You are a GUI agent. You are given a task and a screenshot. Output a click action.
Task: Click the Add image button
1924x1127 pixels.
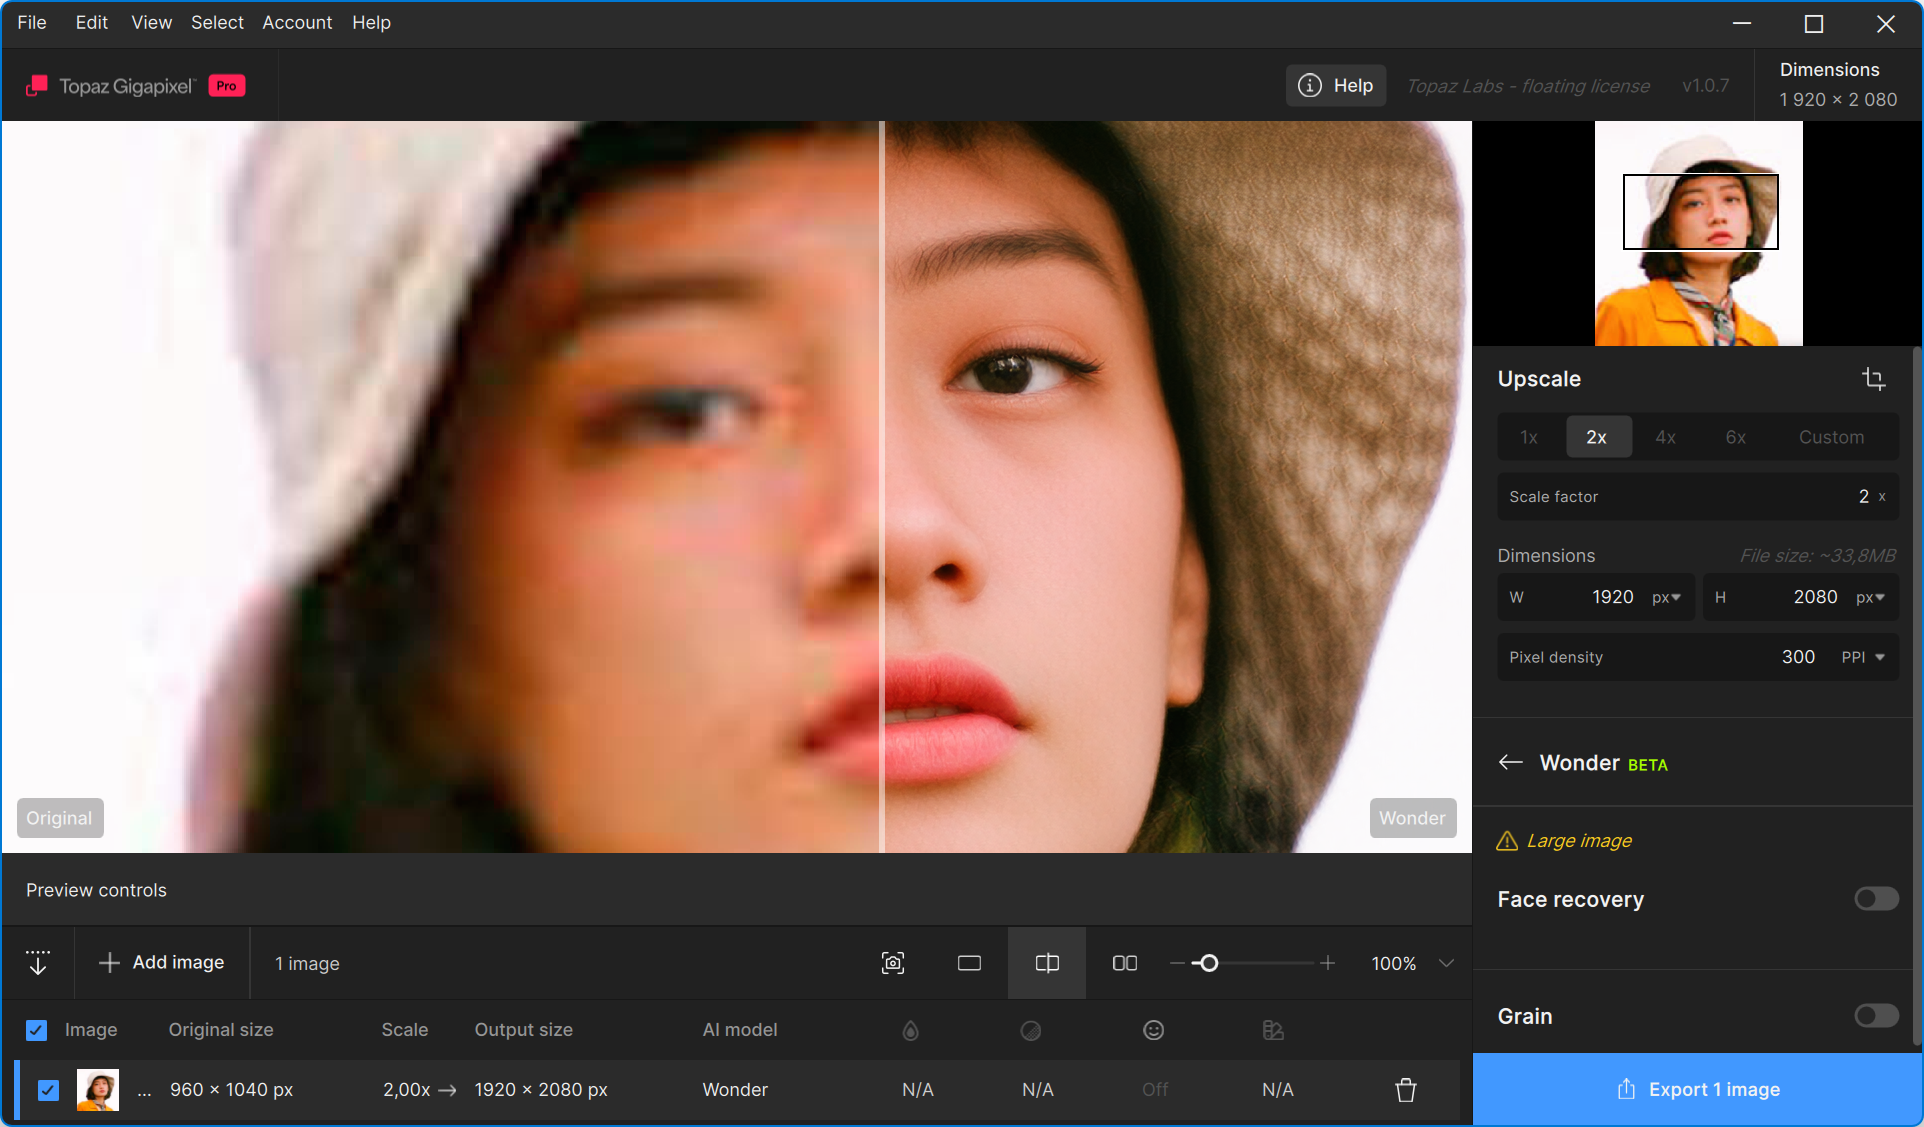[x=162, y=963]
